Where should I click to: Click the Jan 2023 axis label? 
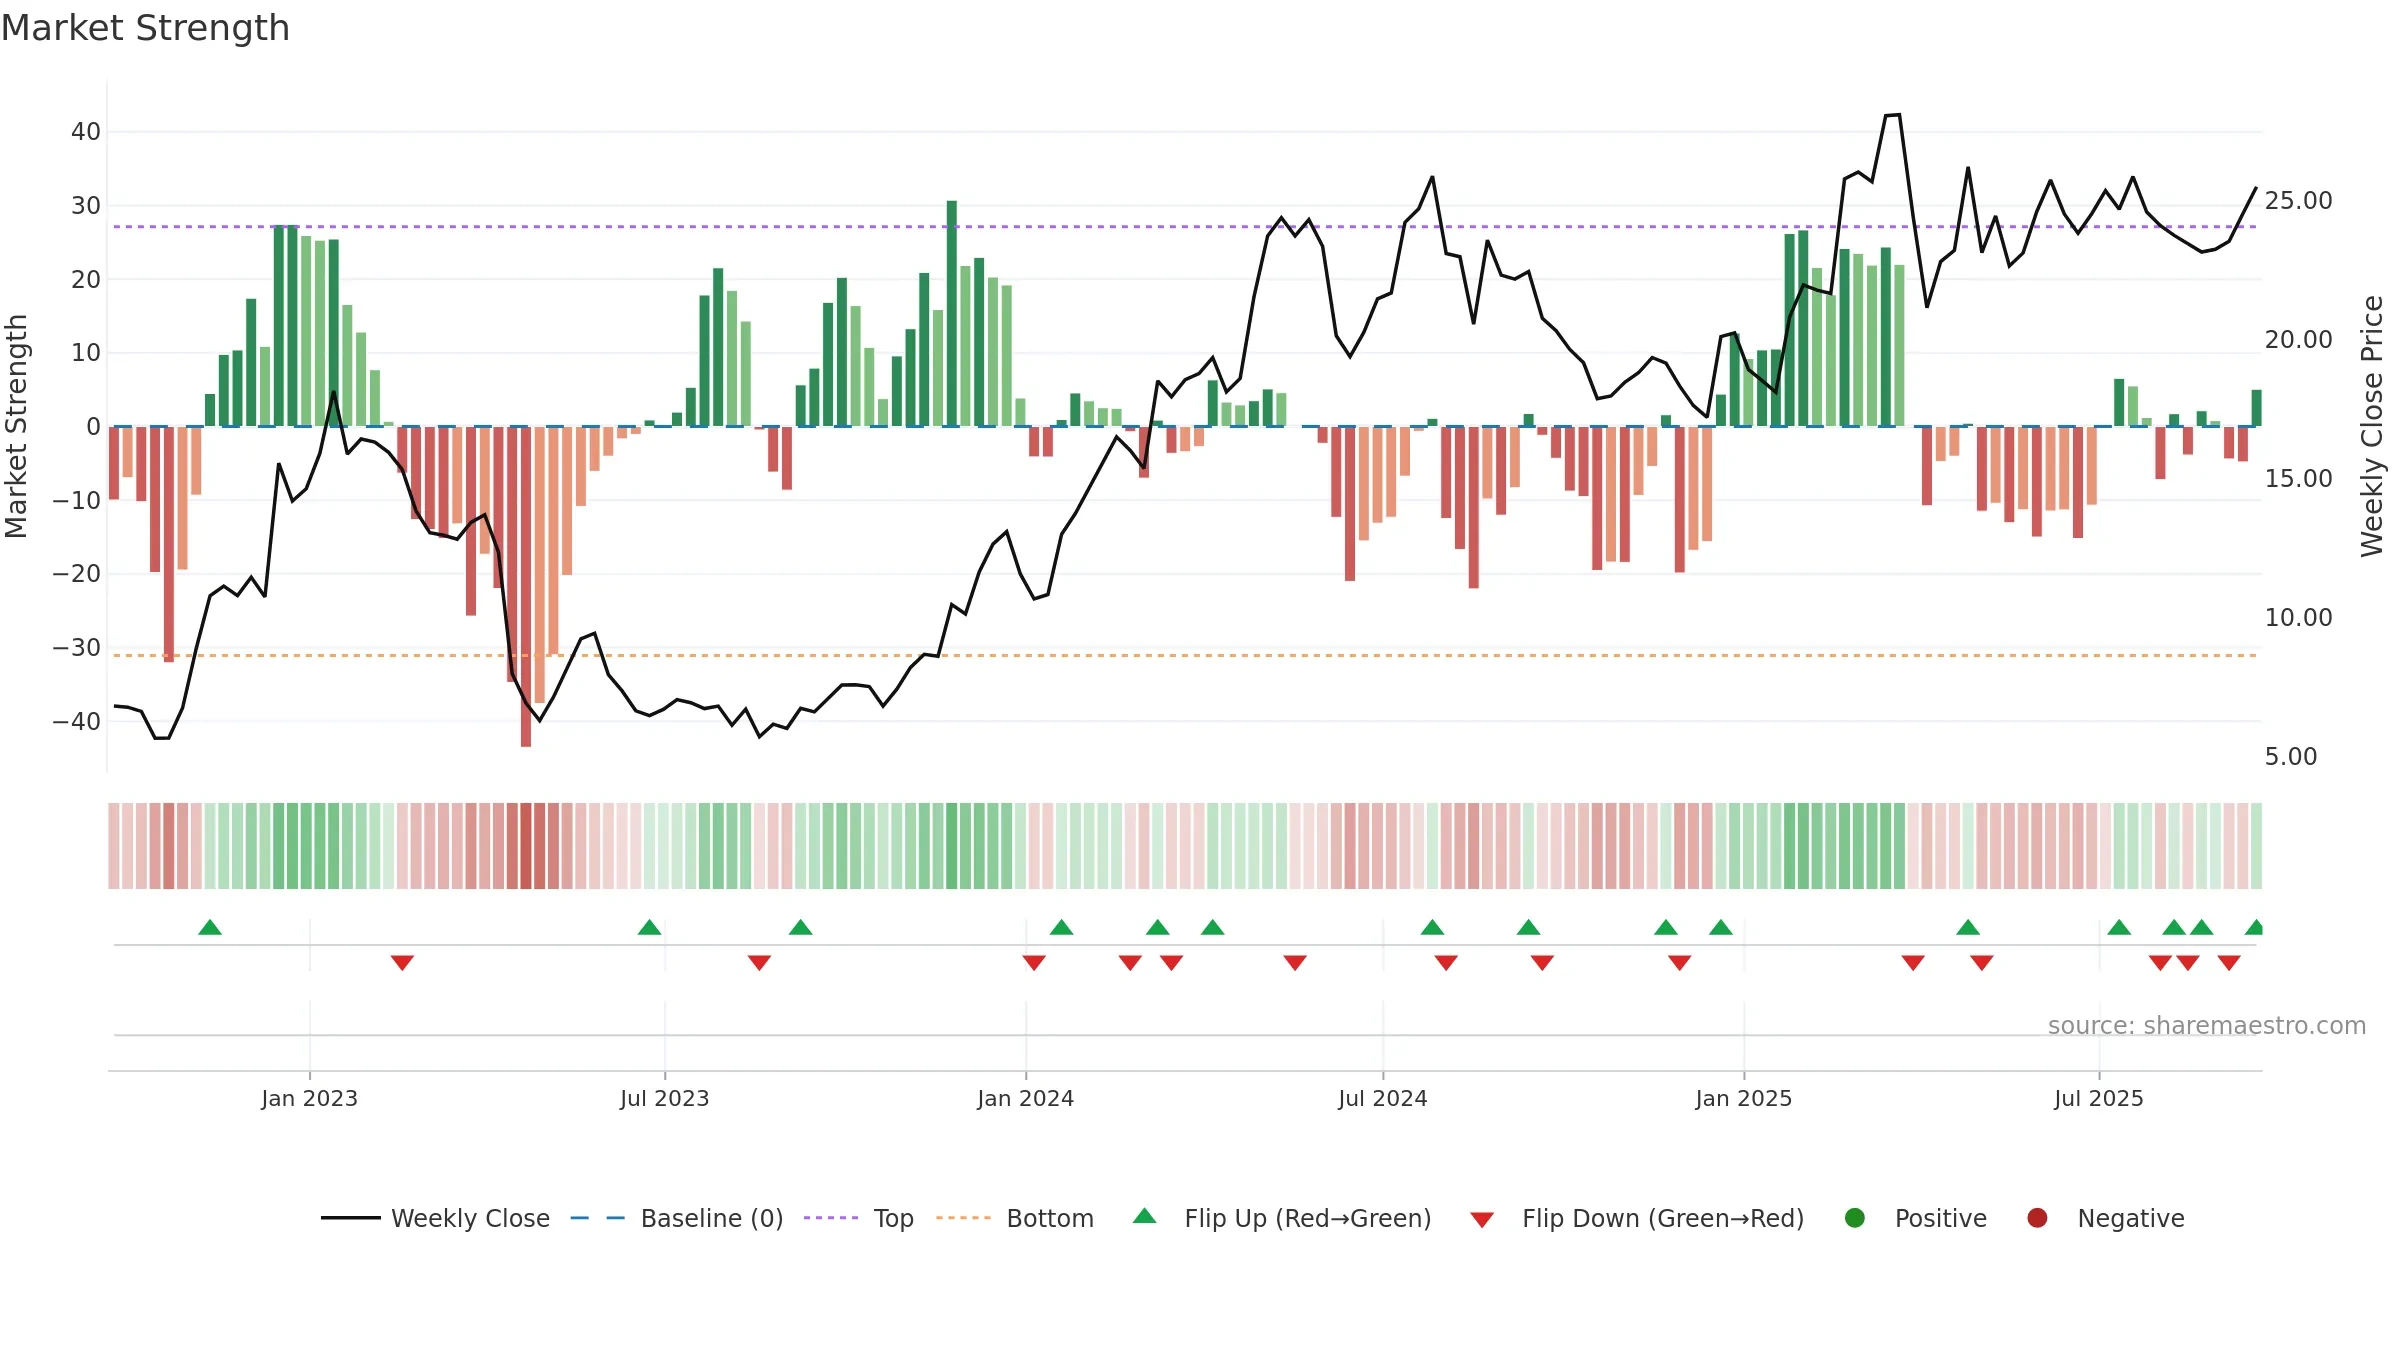pos(310,1098)
